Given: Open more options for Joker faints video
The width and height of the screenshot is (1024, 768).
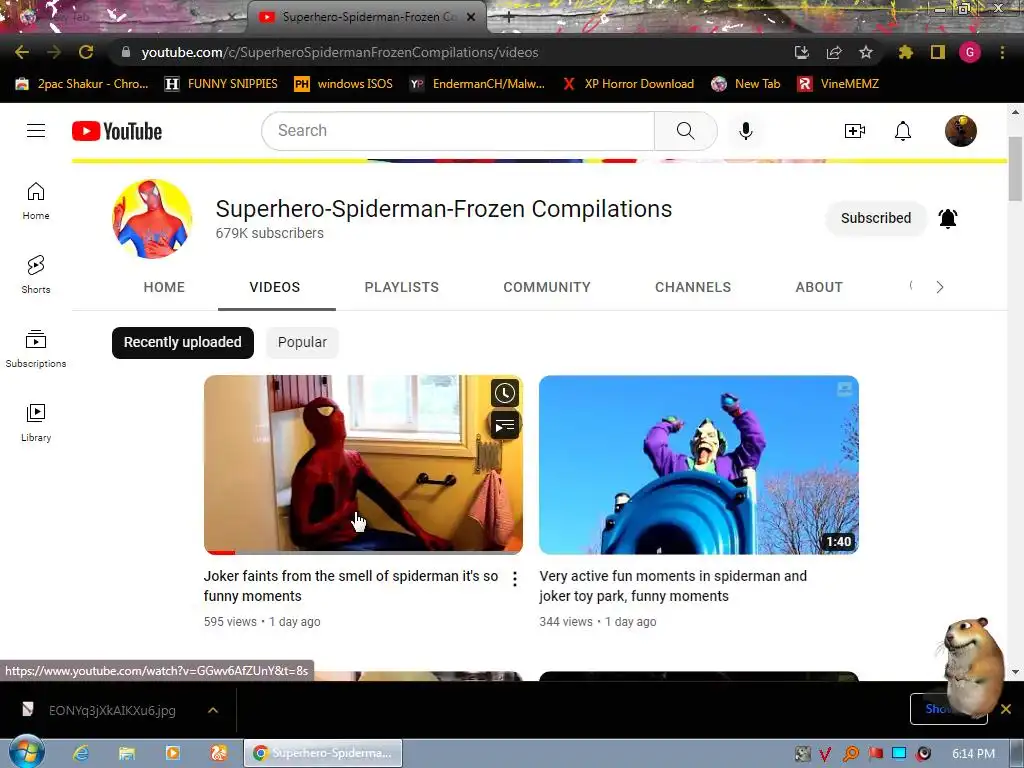Looking at the screenshot, I should [515, 579].
